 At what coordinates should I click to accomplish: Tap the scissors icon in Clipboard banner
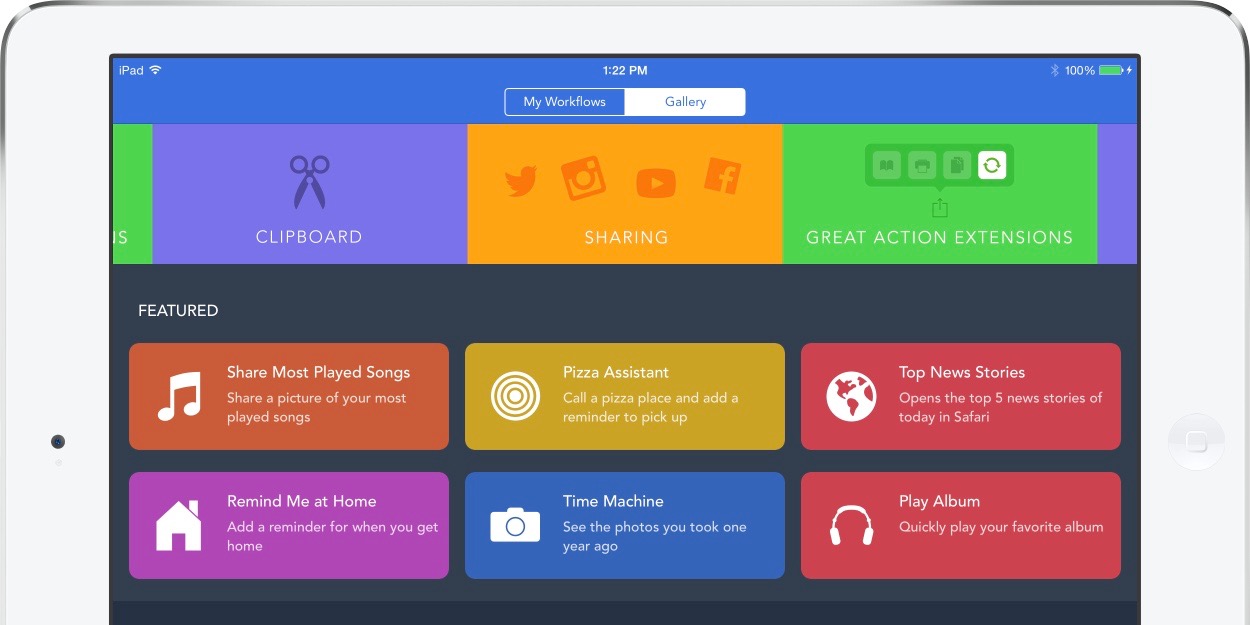point(309,181)
